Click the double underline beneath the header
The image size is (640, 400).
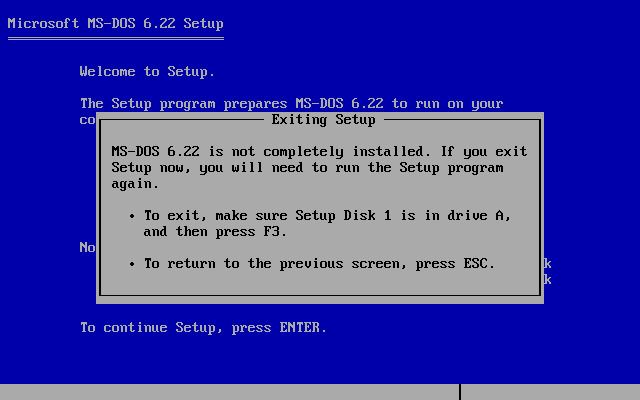pos(116,39)
